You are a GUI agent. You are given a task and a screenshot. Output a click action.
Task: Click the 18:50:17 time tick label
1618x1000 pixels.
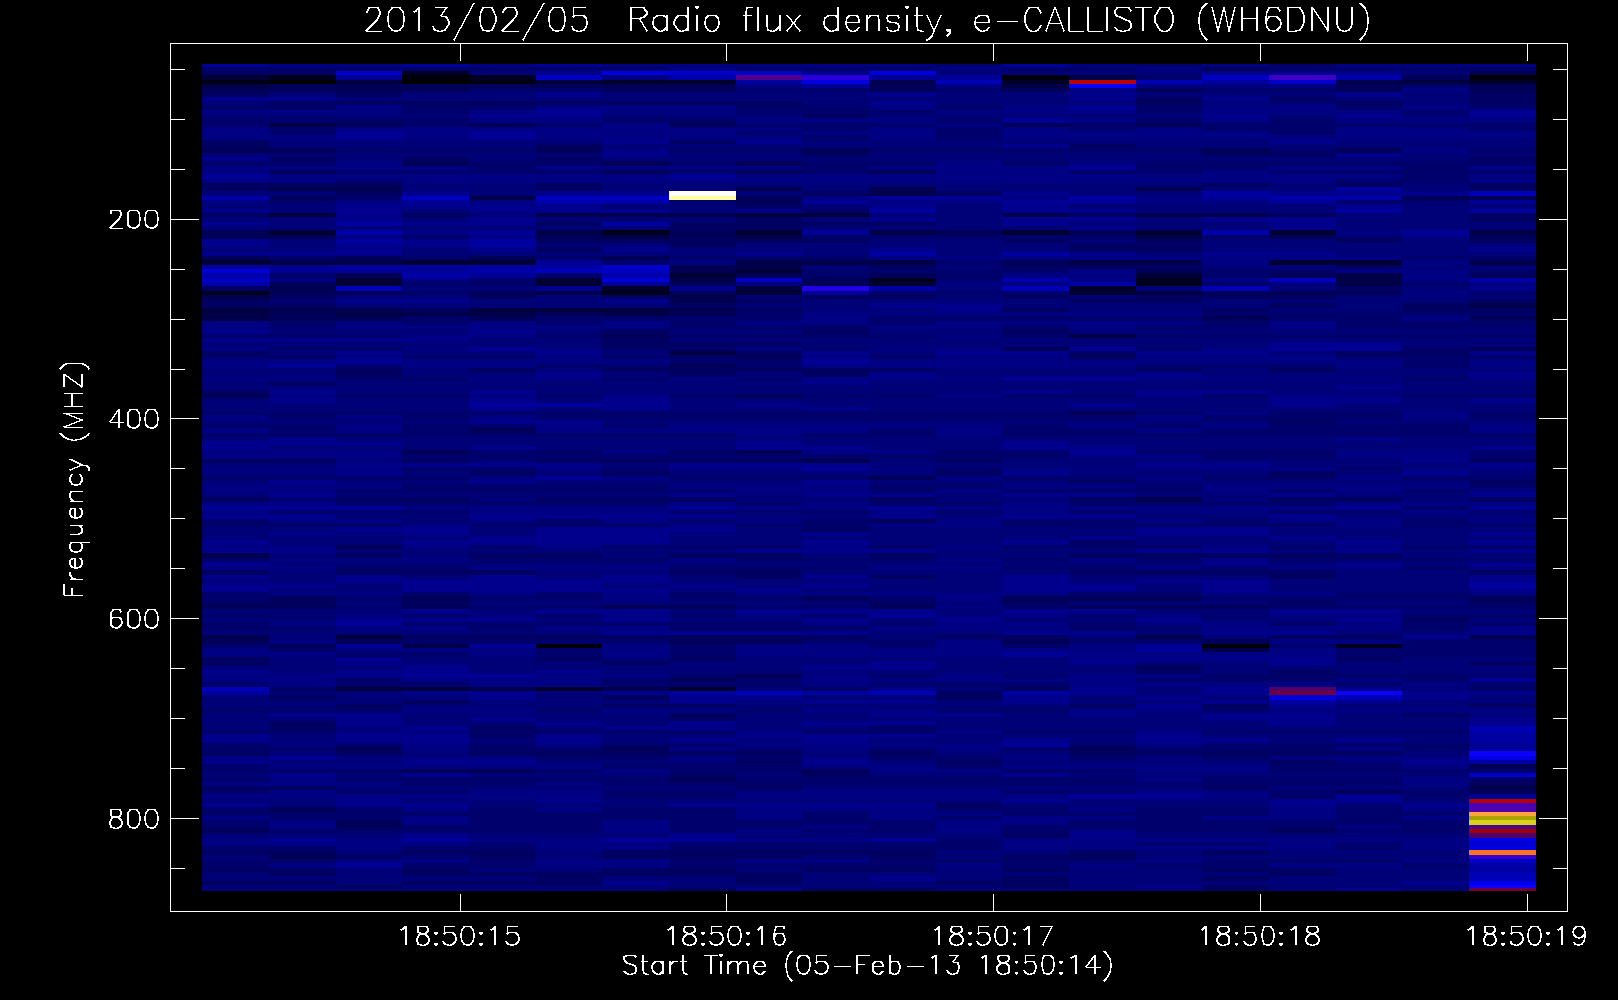click(x=993, y=937)
